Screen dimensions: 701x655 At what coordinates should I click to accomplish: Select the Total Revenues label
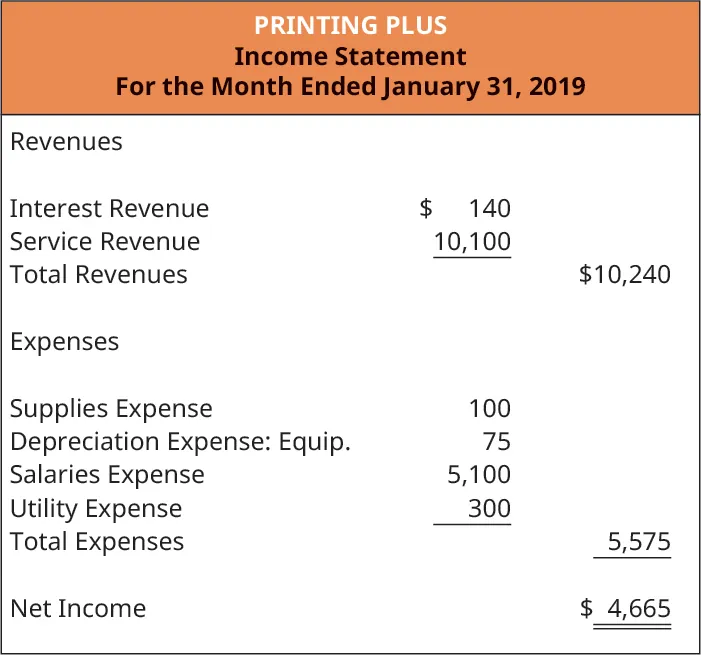click(98, 275)
